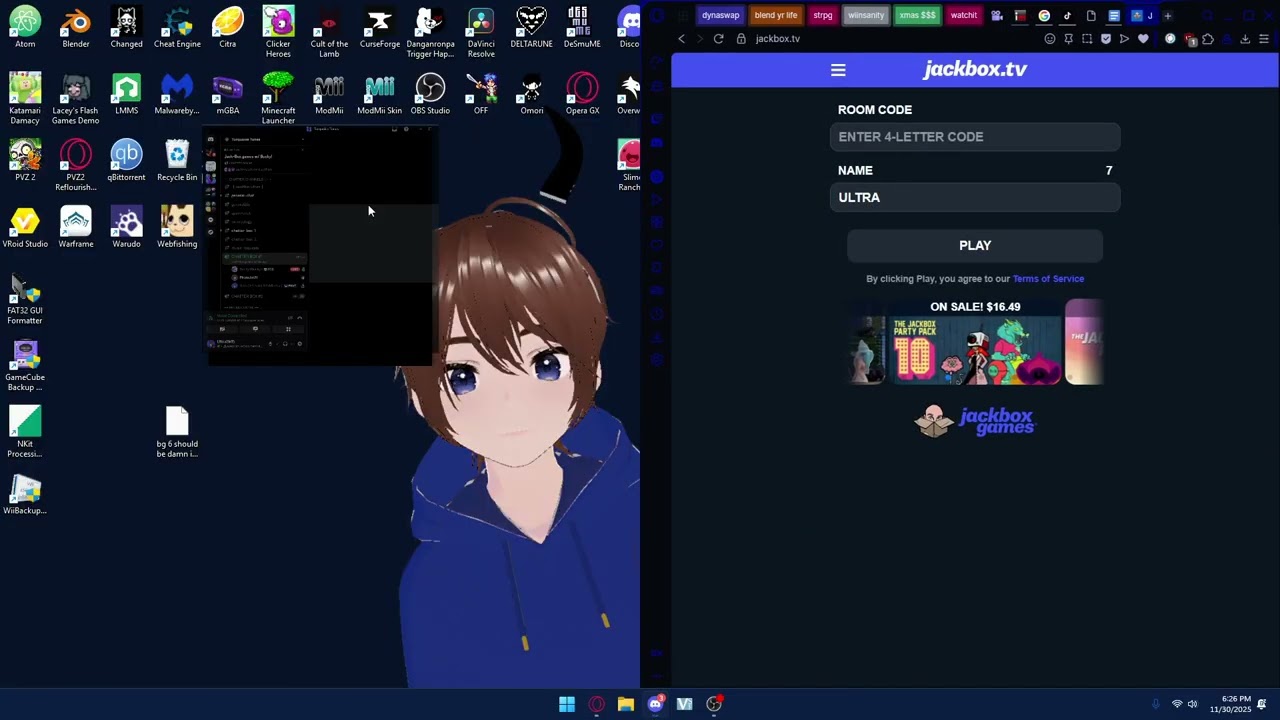Reload the jackbox.tv page
The height and width of the screenshot is (720, 1280).
point(718,39)
